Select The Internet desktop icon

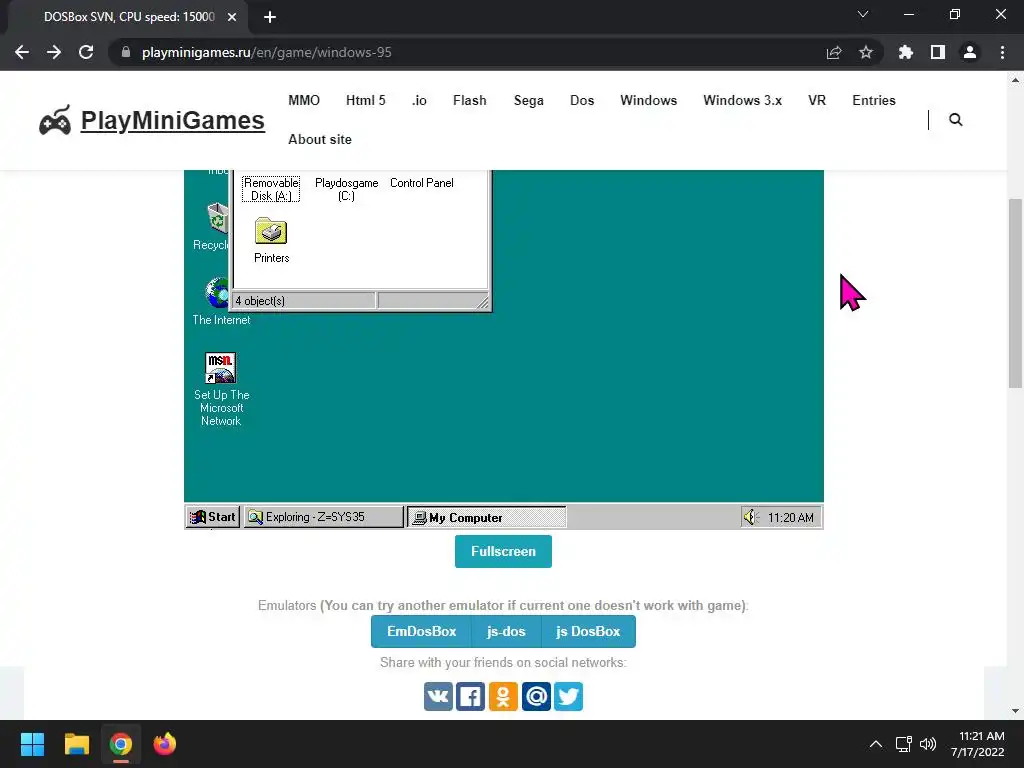(221, 301)
